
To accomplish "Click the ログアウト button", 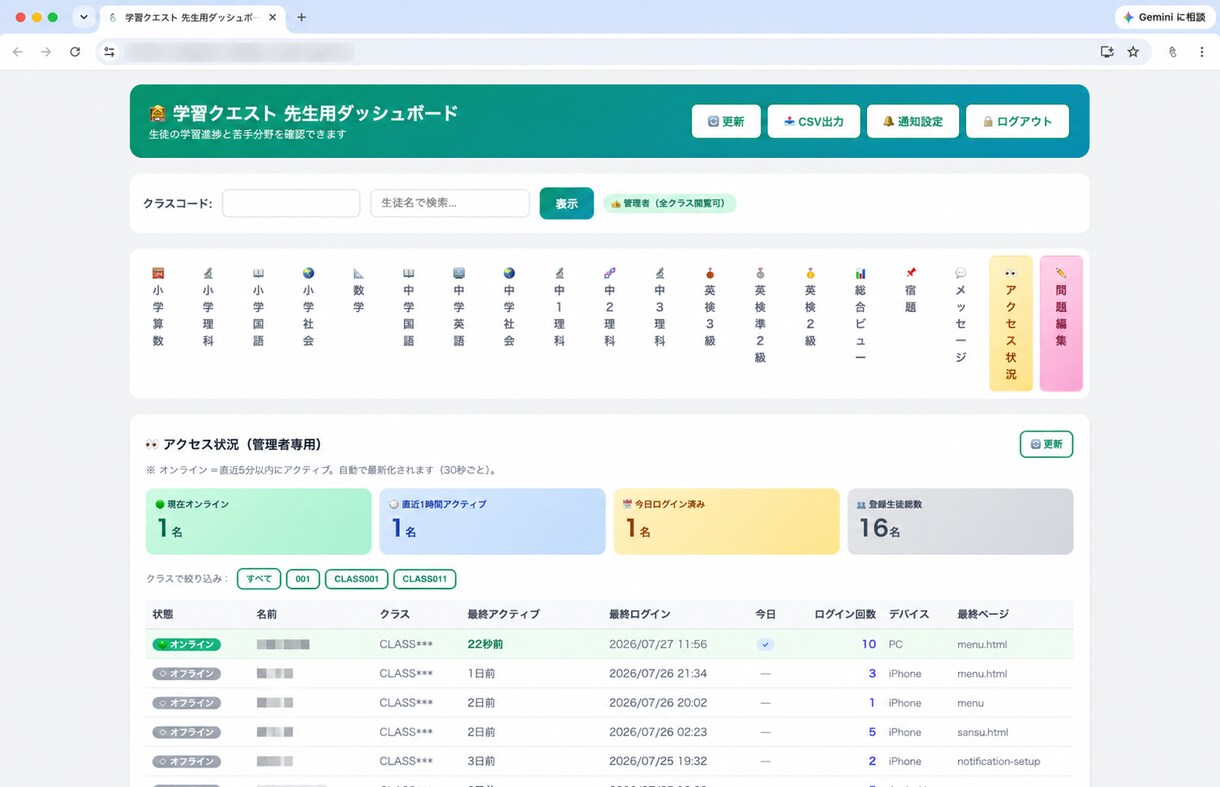I will (x=1017, y=121).
